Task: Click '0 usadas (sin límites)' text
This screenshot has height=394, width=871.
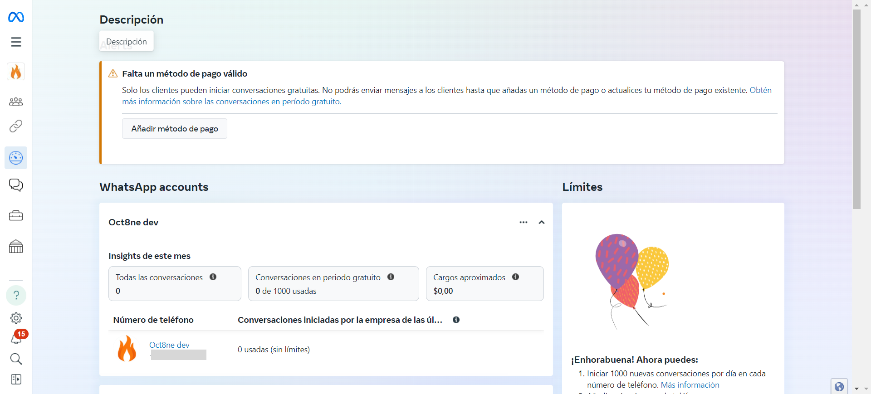Action: coord(274,350)
